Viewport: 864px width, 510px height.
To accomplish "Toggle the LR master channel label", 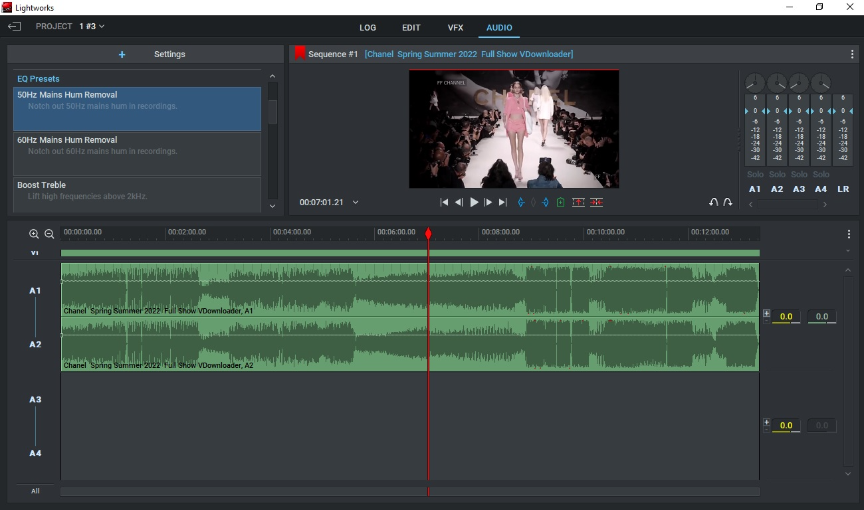I will pos(843,189).
